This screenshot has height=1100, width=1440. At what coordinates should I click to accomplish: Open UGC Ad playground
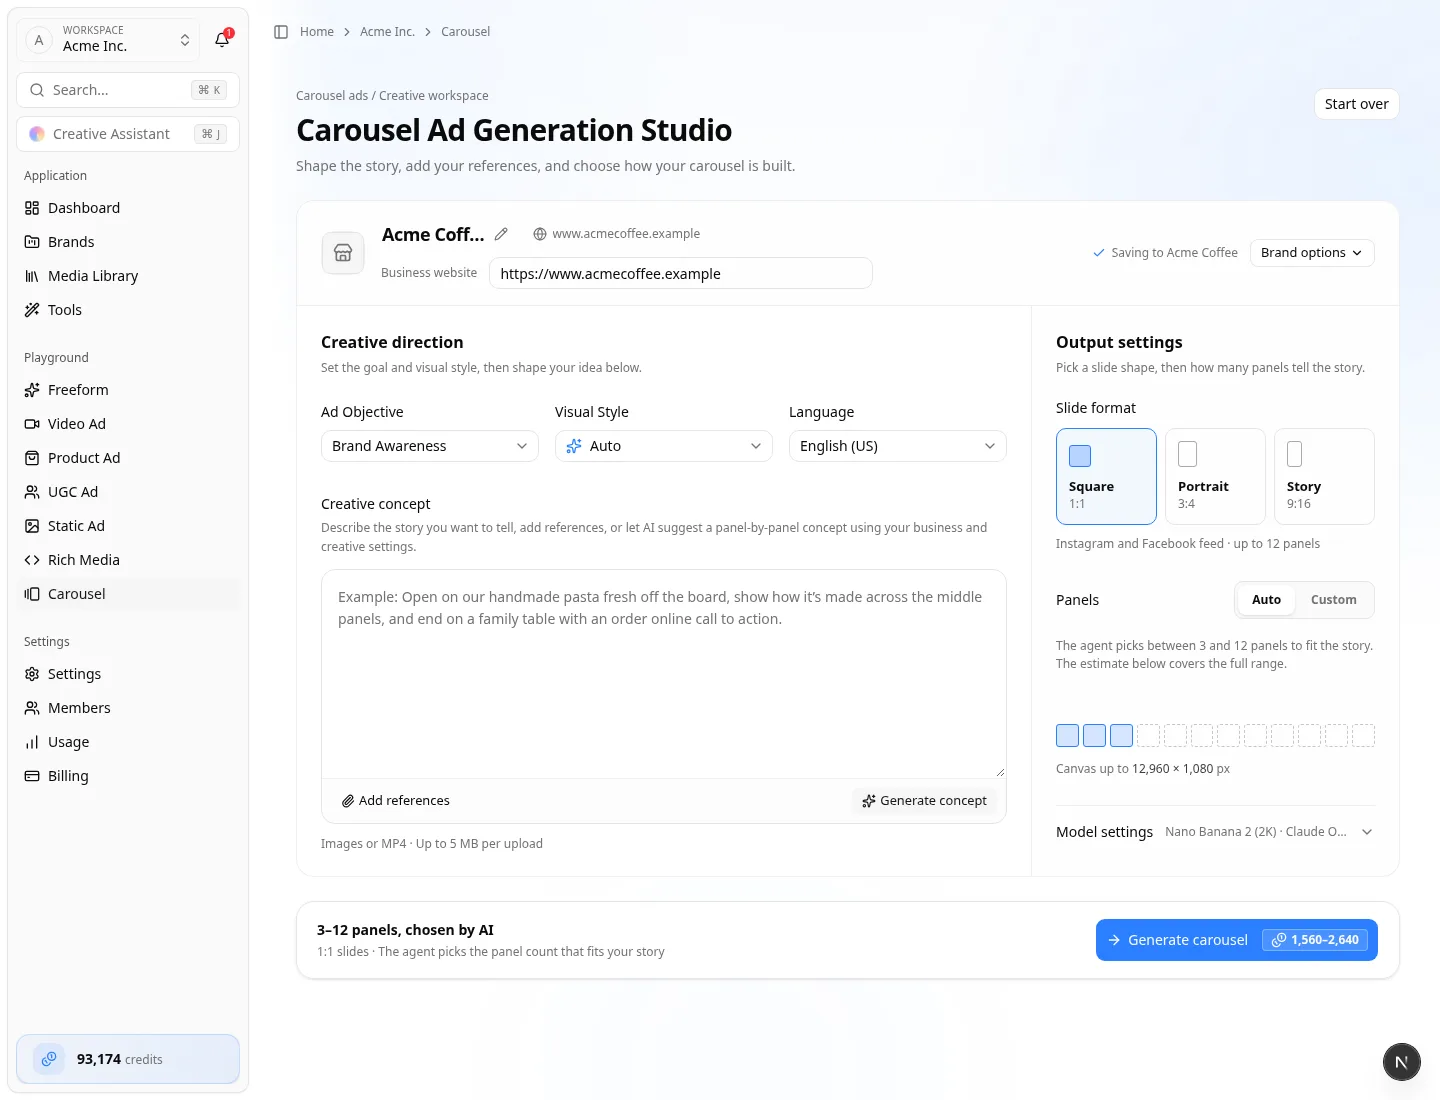click(x=128, y=492)
